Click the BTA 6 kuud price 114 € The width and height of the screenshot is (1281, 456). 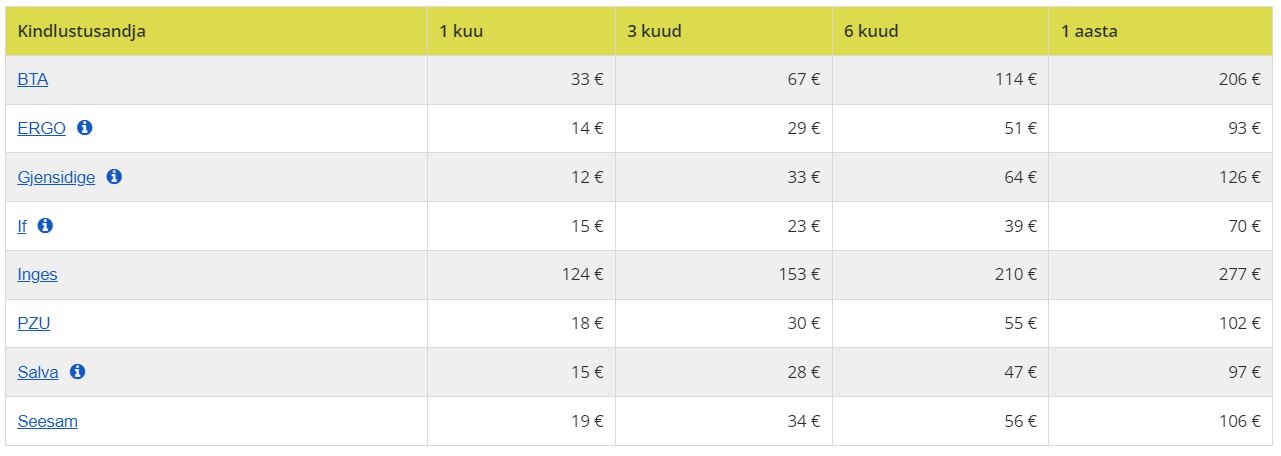click(1016, 80)
